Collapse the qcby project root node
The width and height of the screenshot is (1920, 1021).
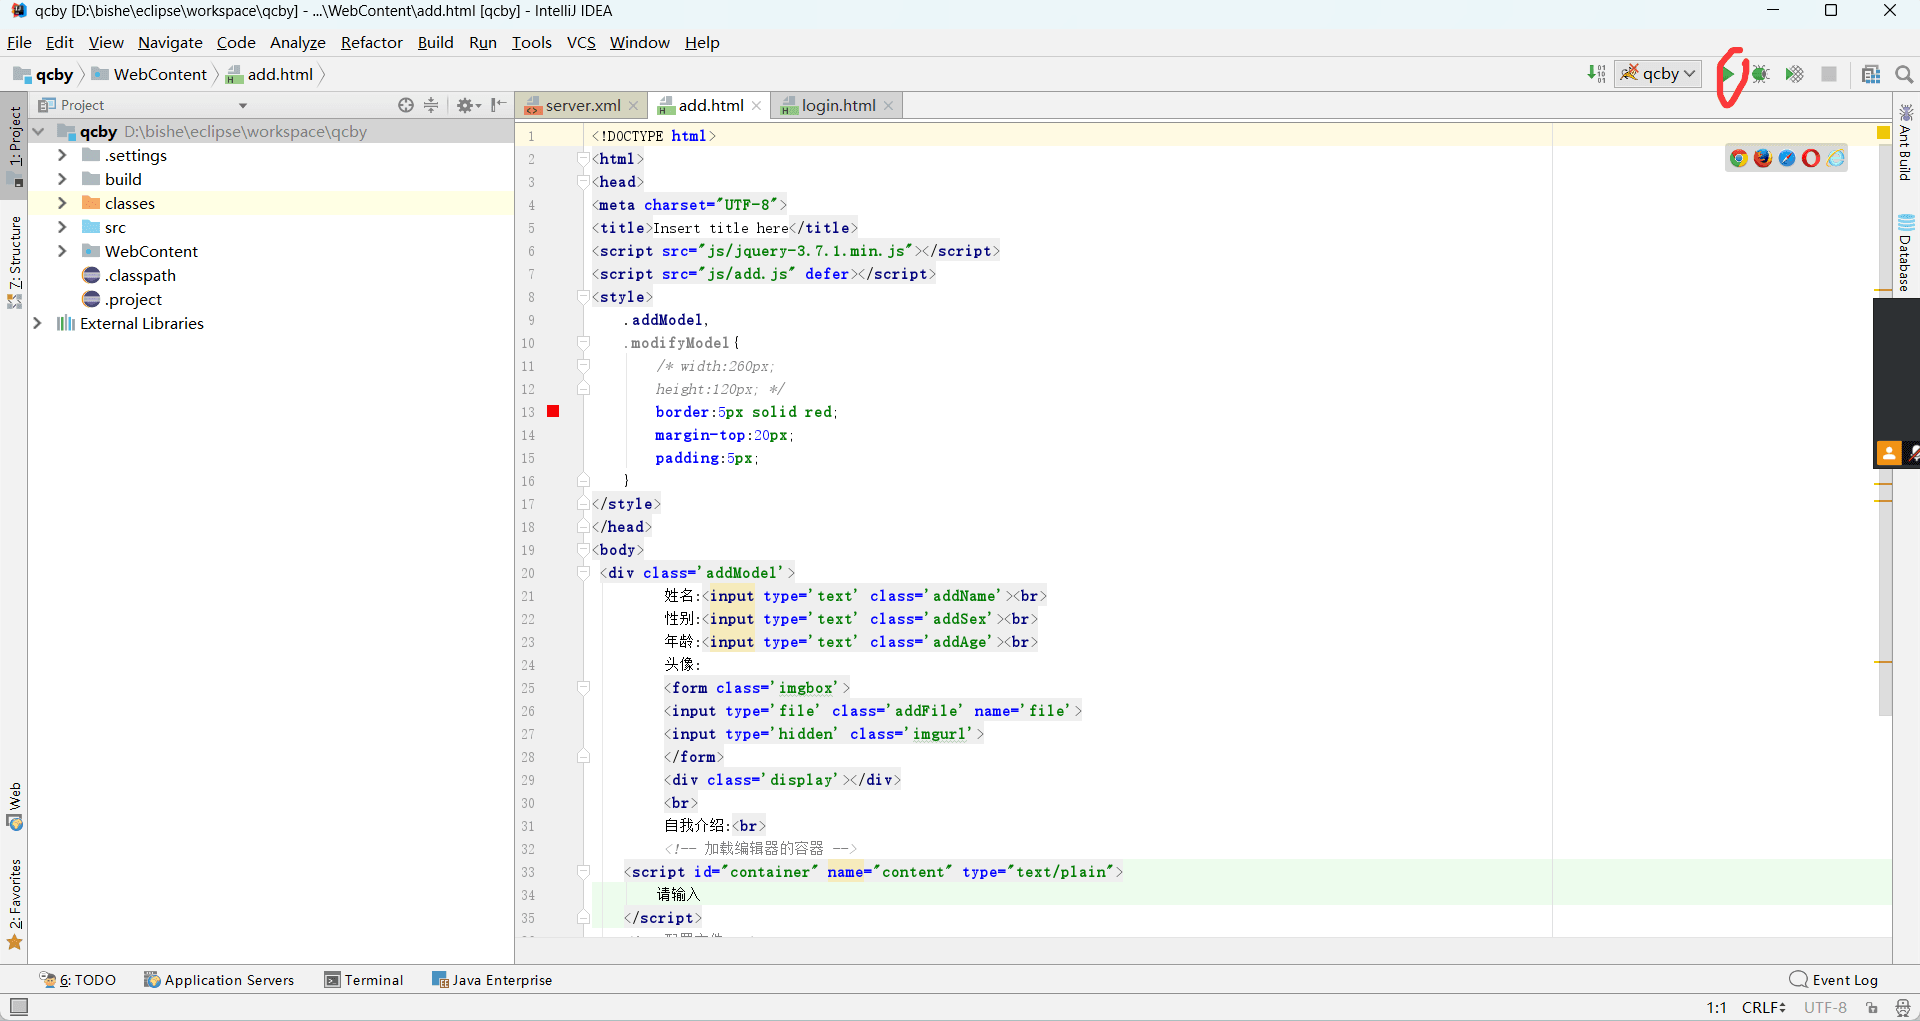point(38,131)
